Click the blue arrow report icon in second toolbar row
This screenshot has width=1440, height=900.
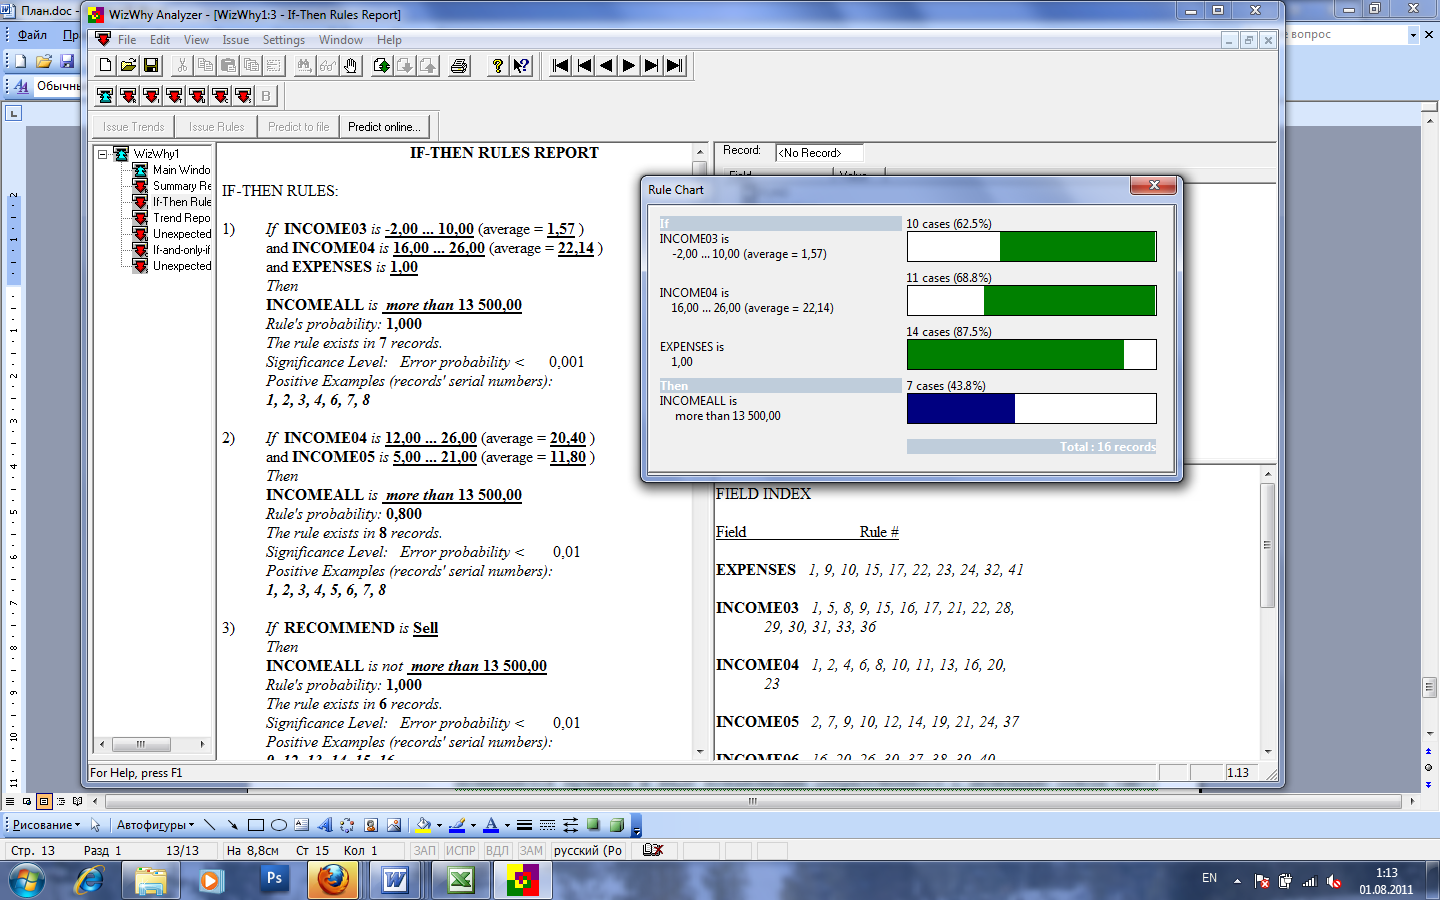(x=105, y=96)
